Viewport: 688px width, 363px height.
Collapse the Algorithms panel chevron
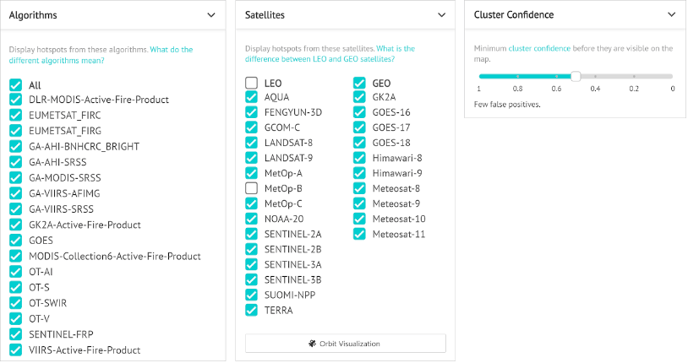coord(211,15)
